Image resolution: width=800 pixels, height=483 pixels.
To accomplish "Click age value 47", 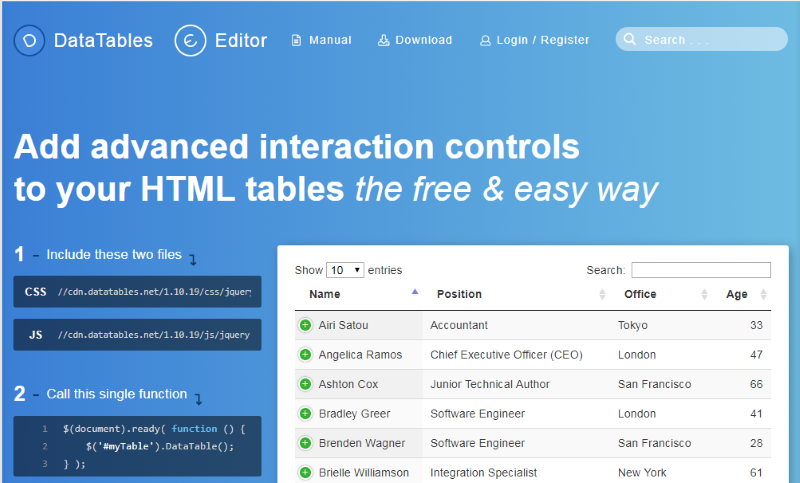I will 756,354.
